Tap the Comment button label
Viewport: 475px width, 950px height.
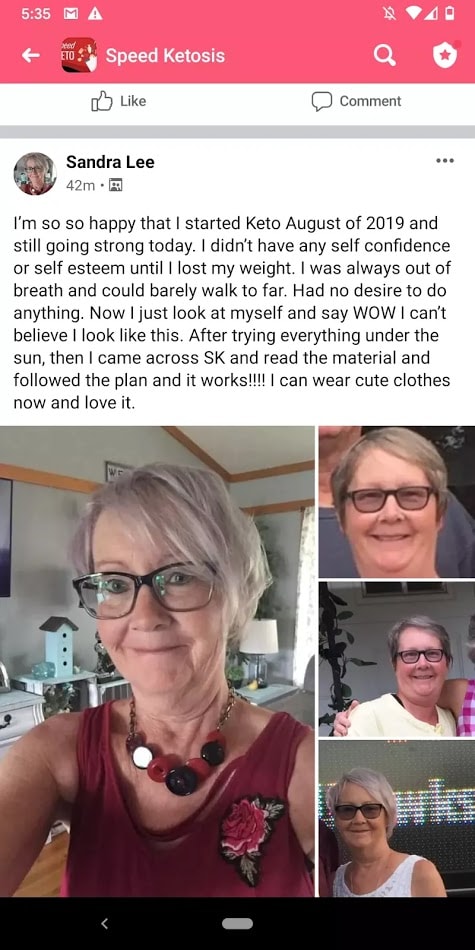(x=370, y=101)
